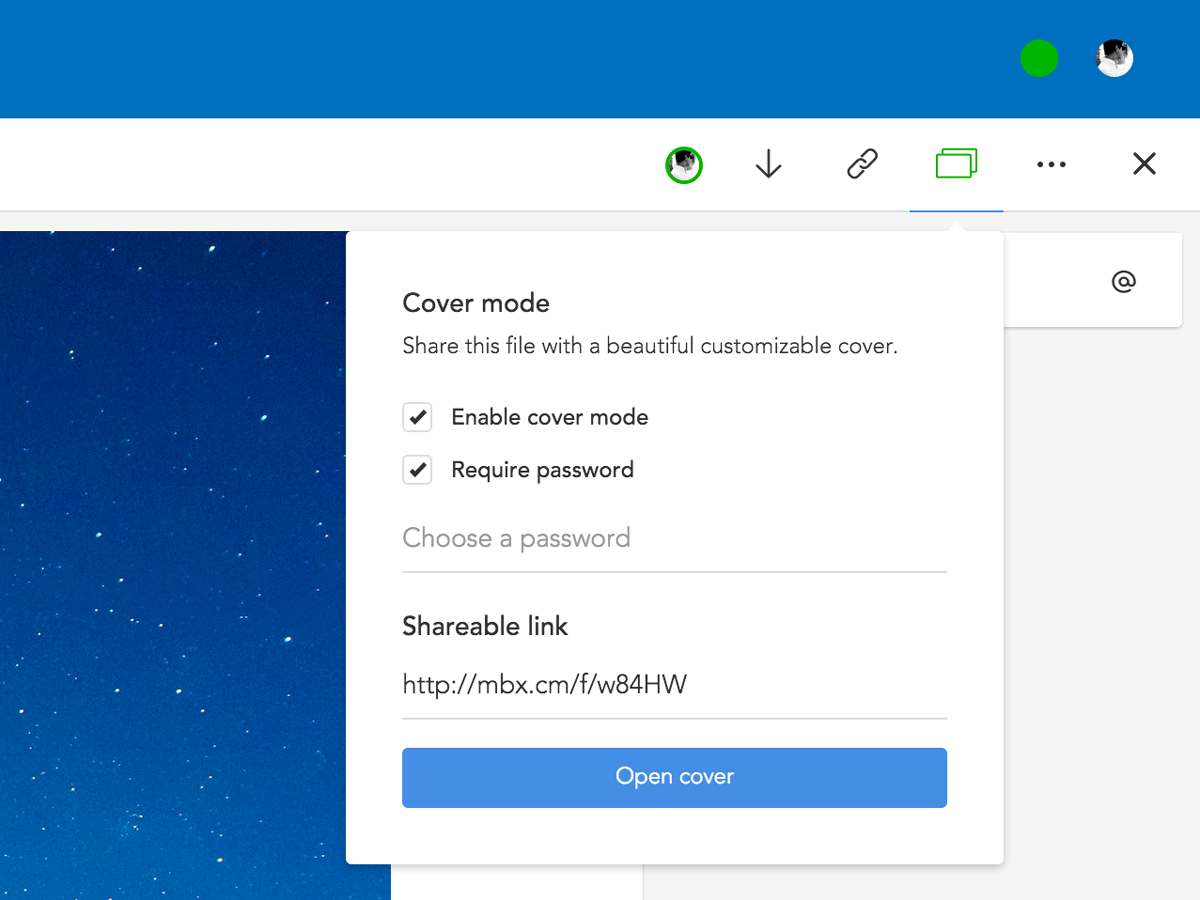The height and width of the screenshot is (900, 1200).
Task: Click the green-ringed collaborator avatar in the toolbar
Action: click(x=684, y=165)
